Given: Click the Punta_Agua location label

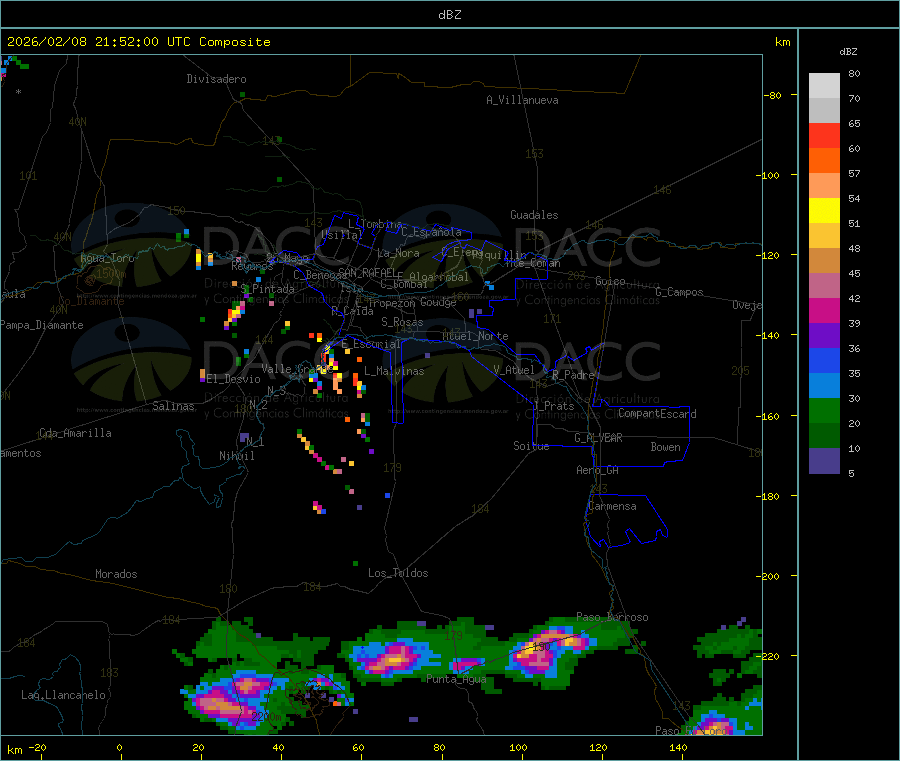Looking at the screenshot, I should coord(456,679).
